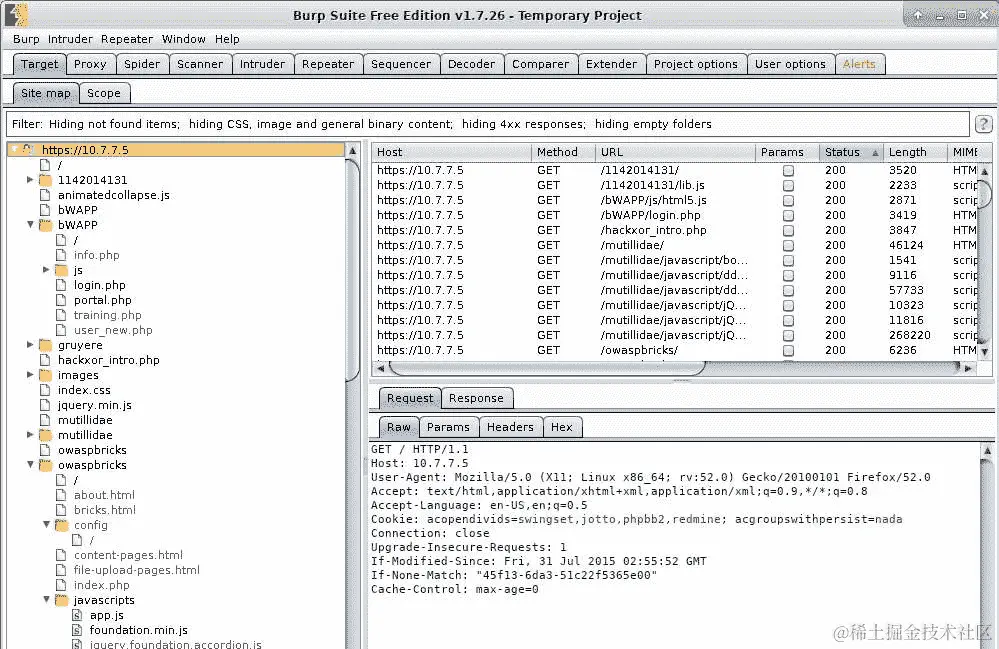The width and height of the screenshot is (999, 649).
Task: Toggle Params checkbox for /mutillidae/ row
Action: coord(788,245)
